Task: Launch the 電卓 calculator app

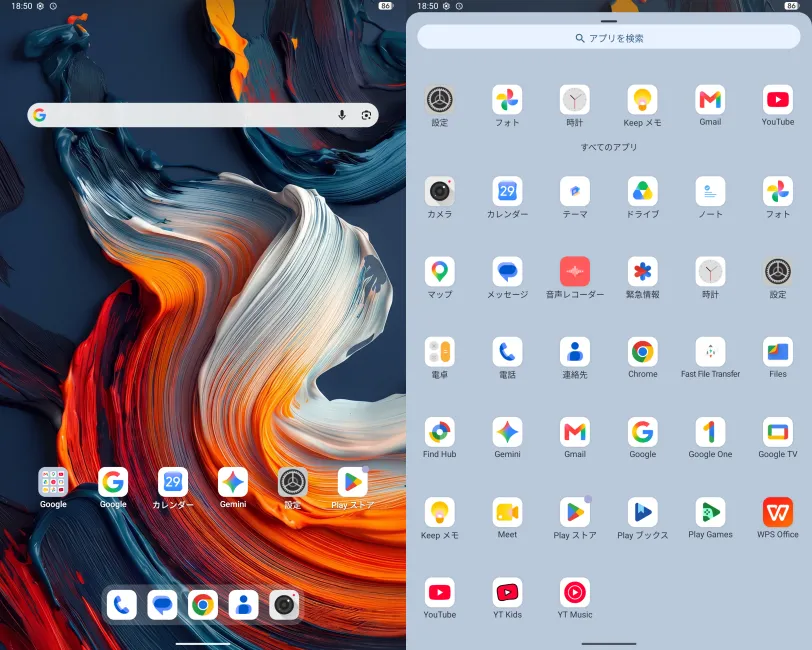Action: click(x=440, y=352)
